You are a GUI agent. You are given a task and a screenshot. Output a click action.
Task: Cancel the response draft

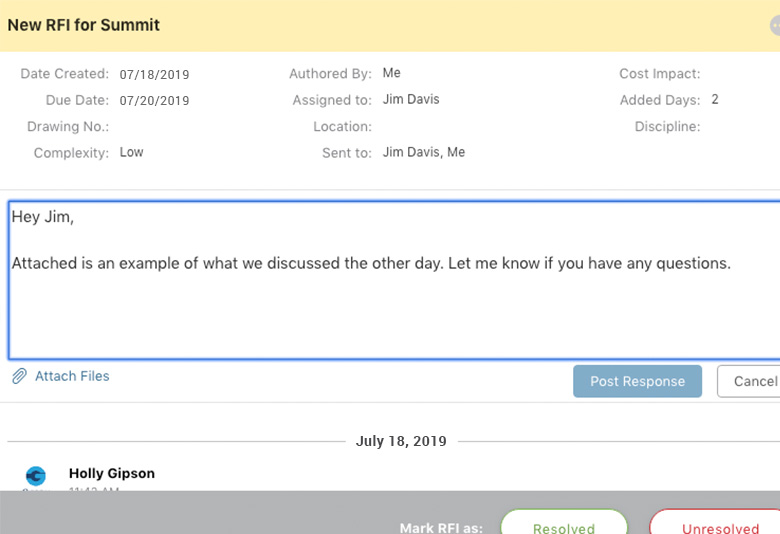tap(753, 381)
